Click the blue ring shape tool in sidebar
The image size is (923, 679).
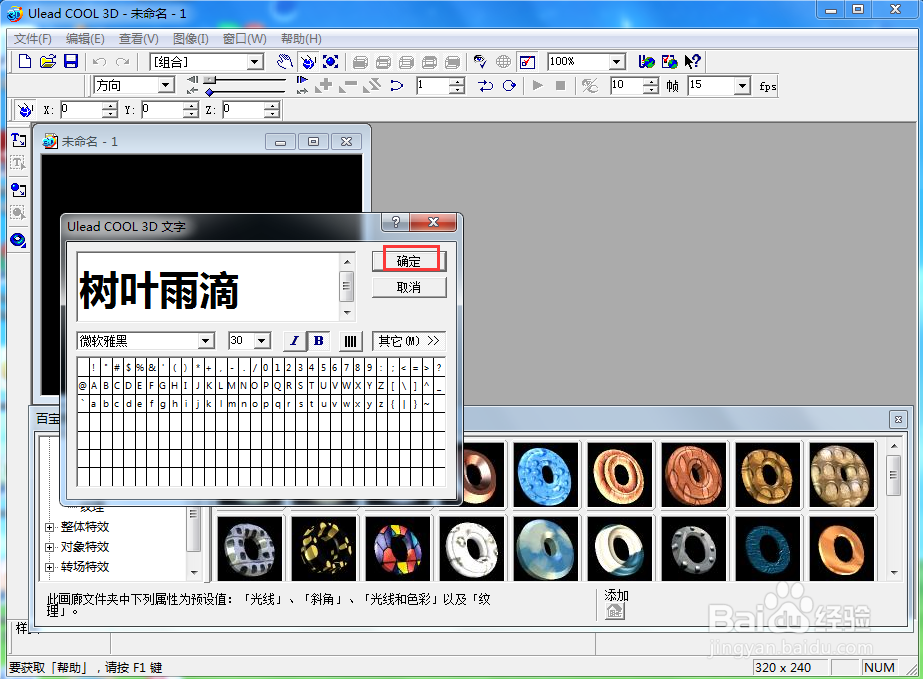pos(18,240)
